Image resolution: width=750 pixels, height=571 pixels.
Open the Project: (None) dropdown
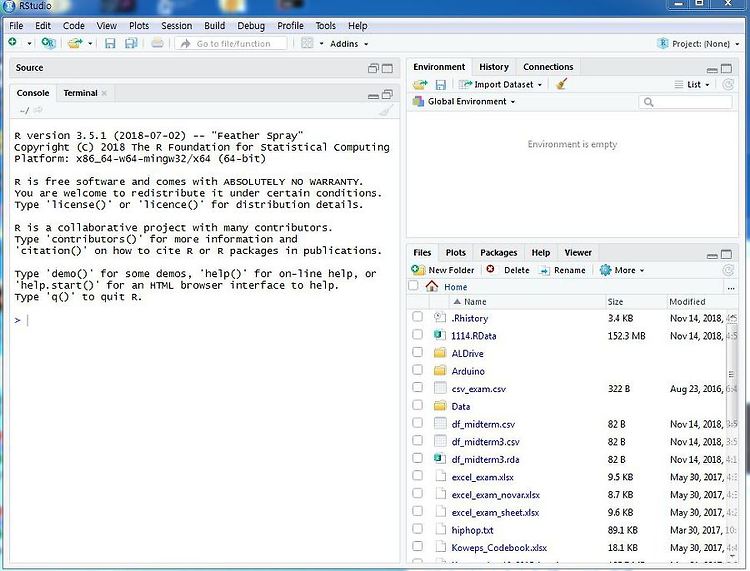699,44
